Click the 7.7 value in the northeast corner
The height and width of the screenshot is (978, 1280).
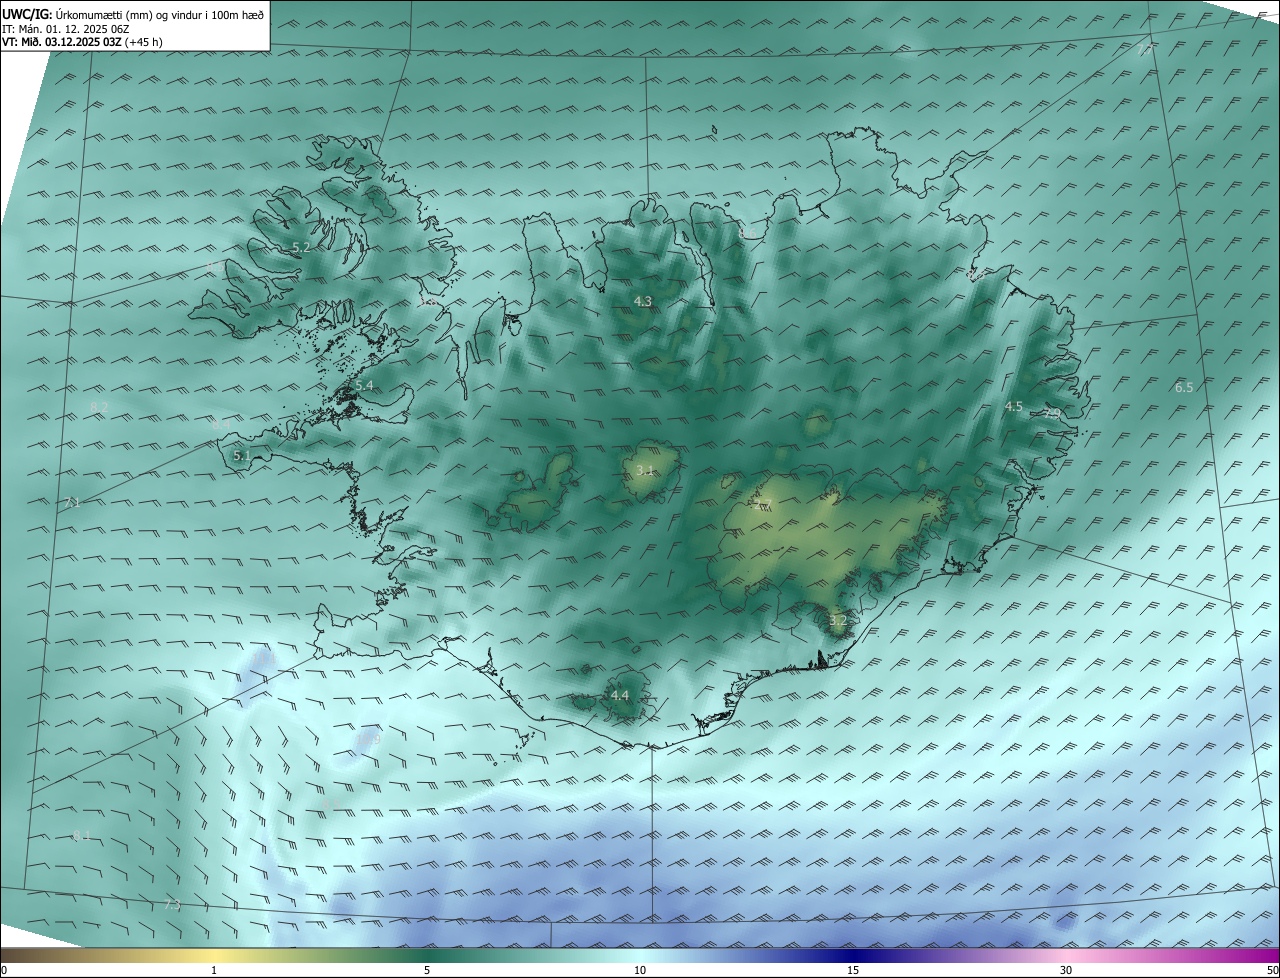[1146, 49]
